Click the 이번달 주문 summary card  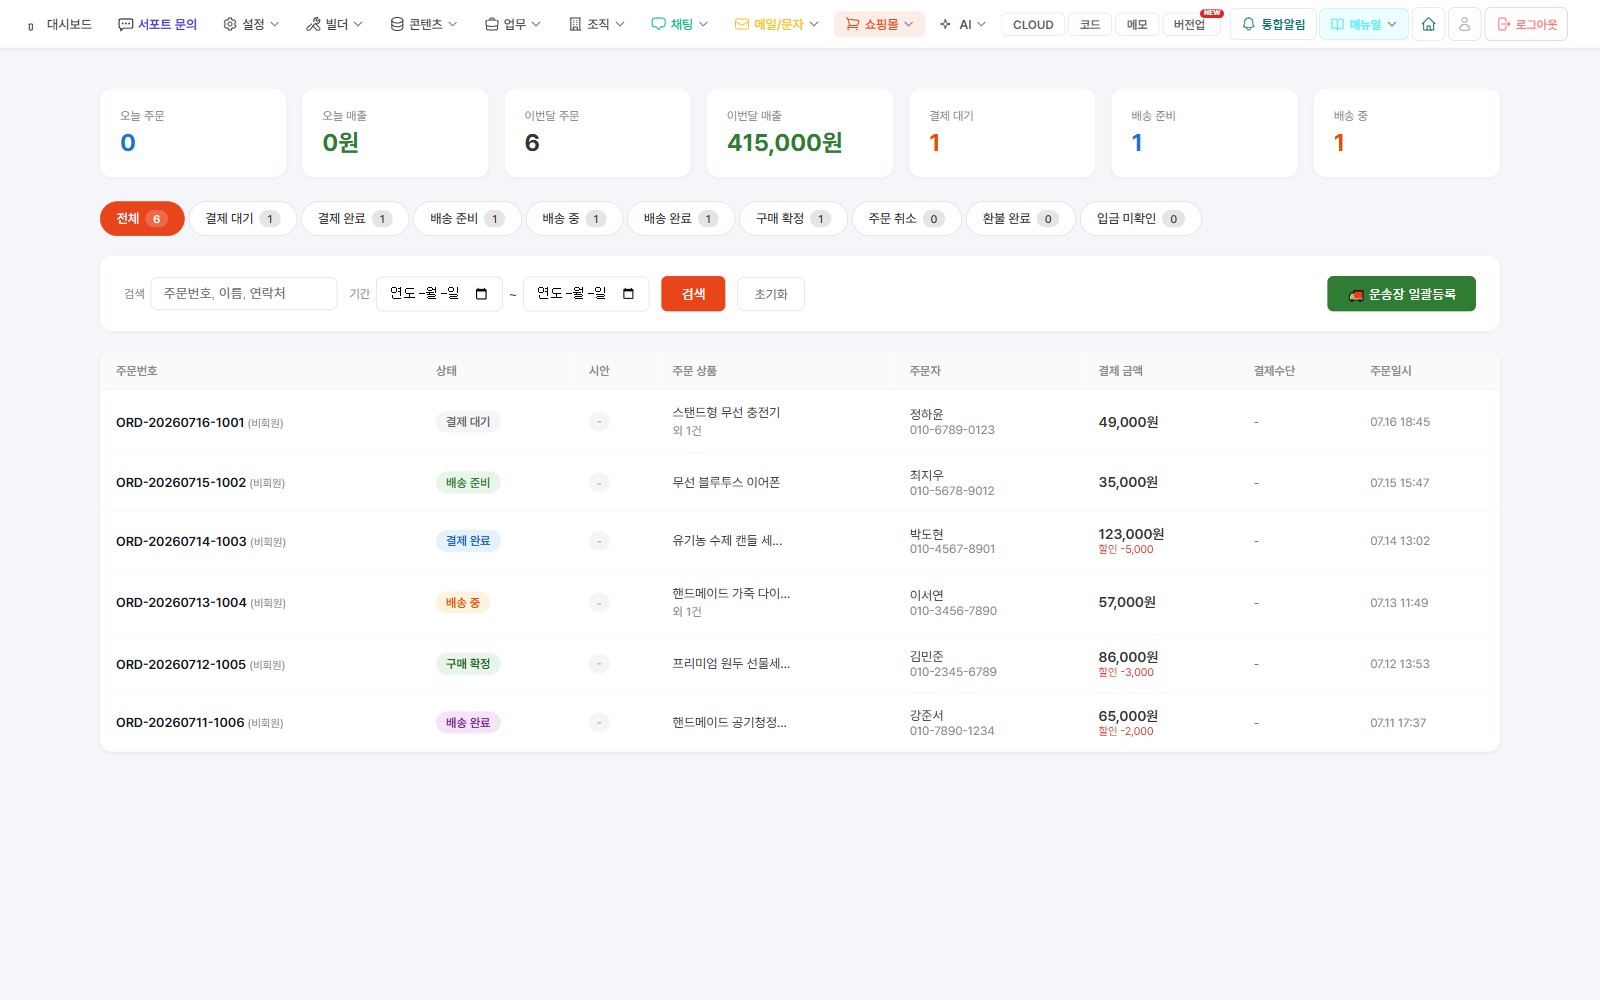coord(597,133)
